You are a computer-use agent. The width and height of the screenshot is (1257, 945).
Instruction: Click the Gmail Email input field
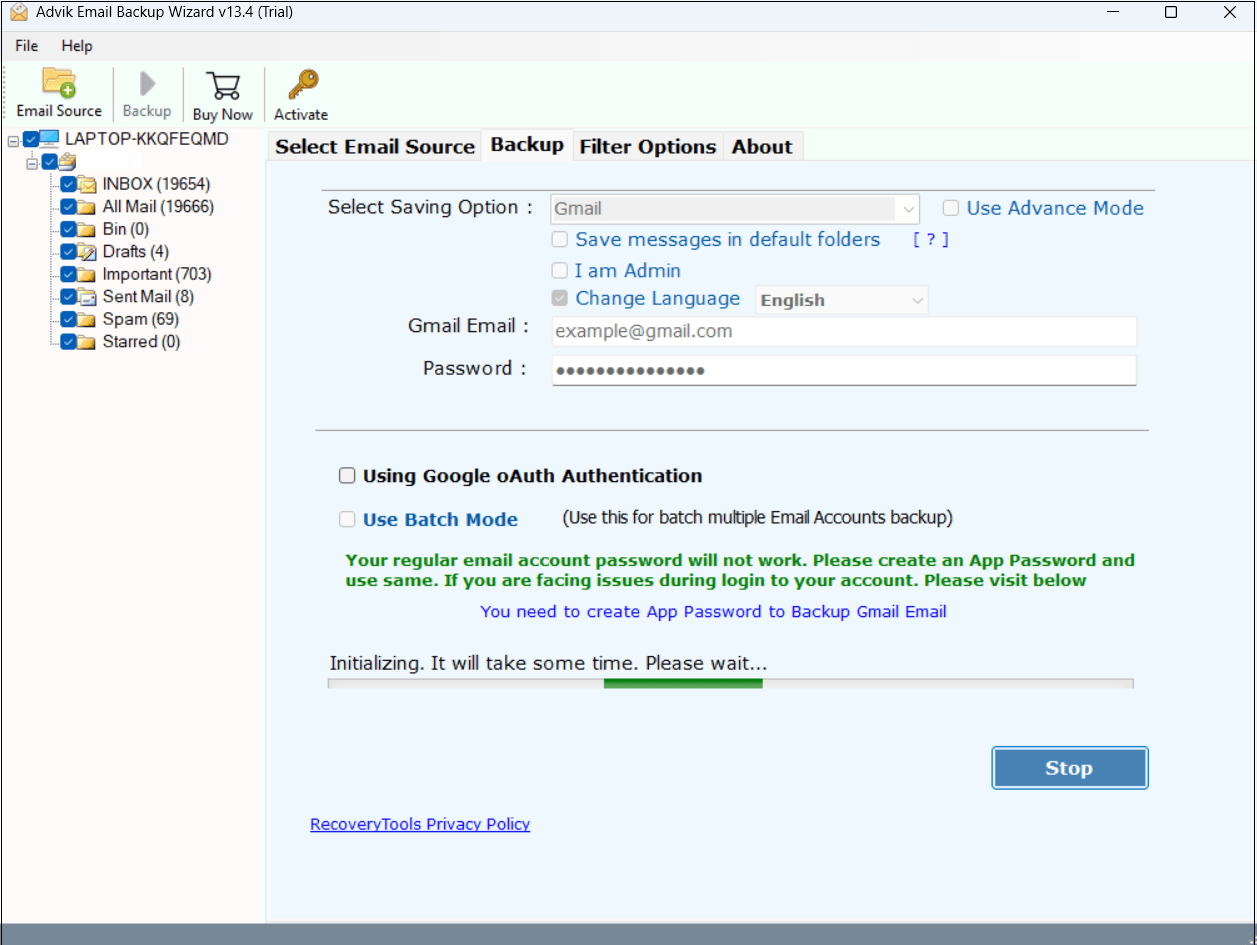844,331
